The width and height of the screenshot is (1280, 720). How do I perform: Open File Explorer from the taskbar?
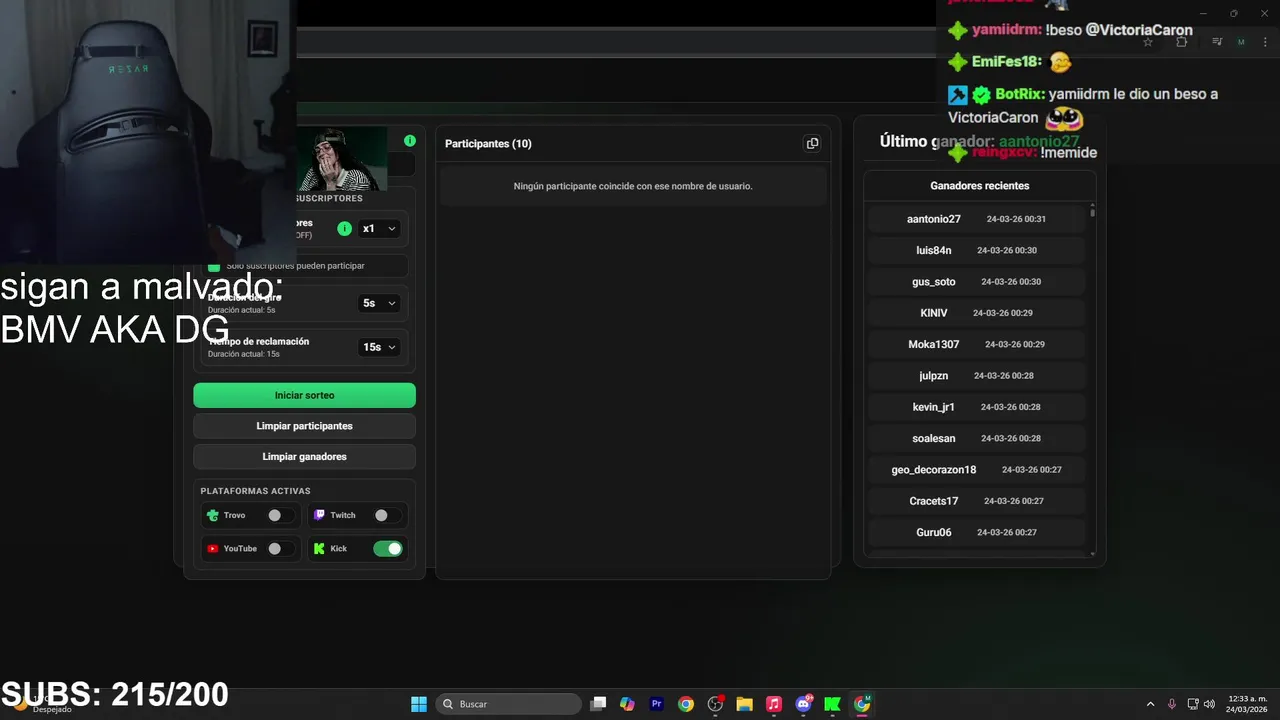tap(744, 704)
